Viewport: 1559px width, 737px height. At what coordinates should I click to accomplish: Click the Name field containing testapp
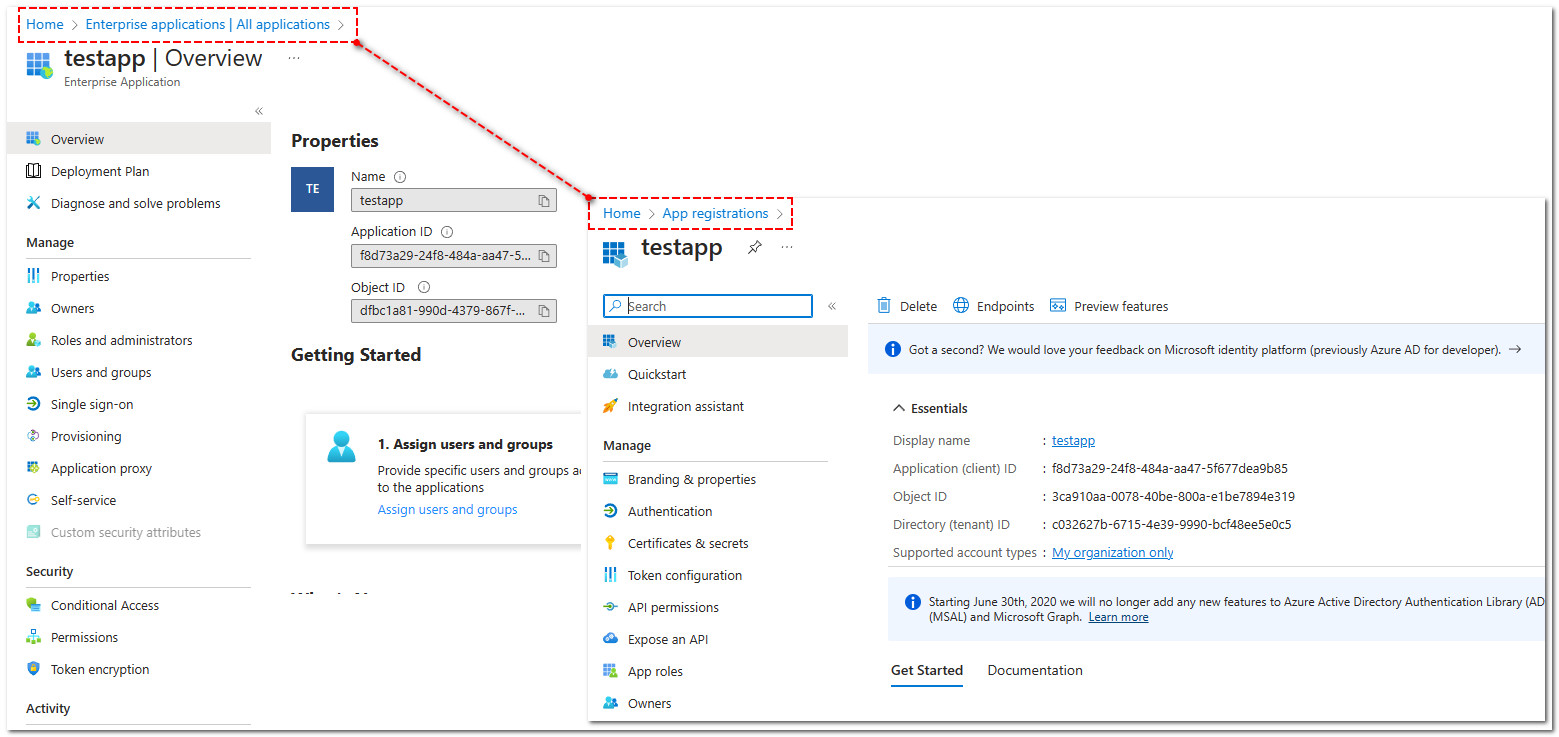[454, 200]
